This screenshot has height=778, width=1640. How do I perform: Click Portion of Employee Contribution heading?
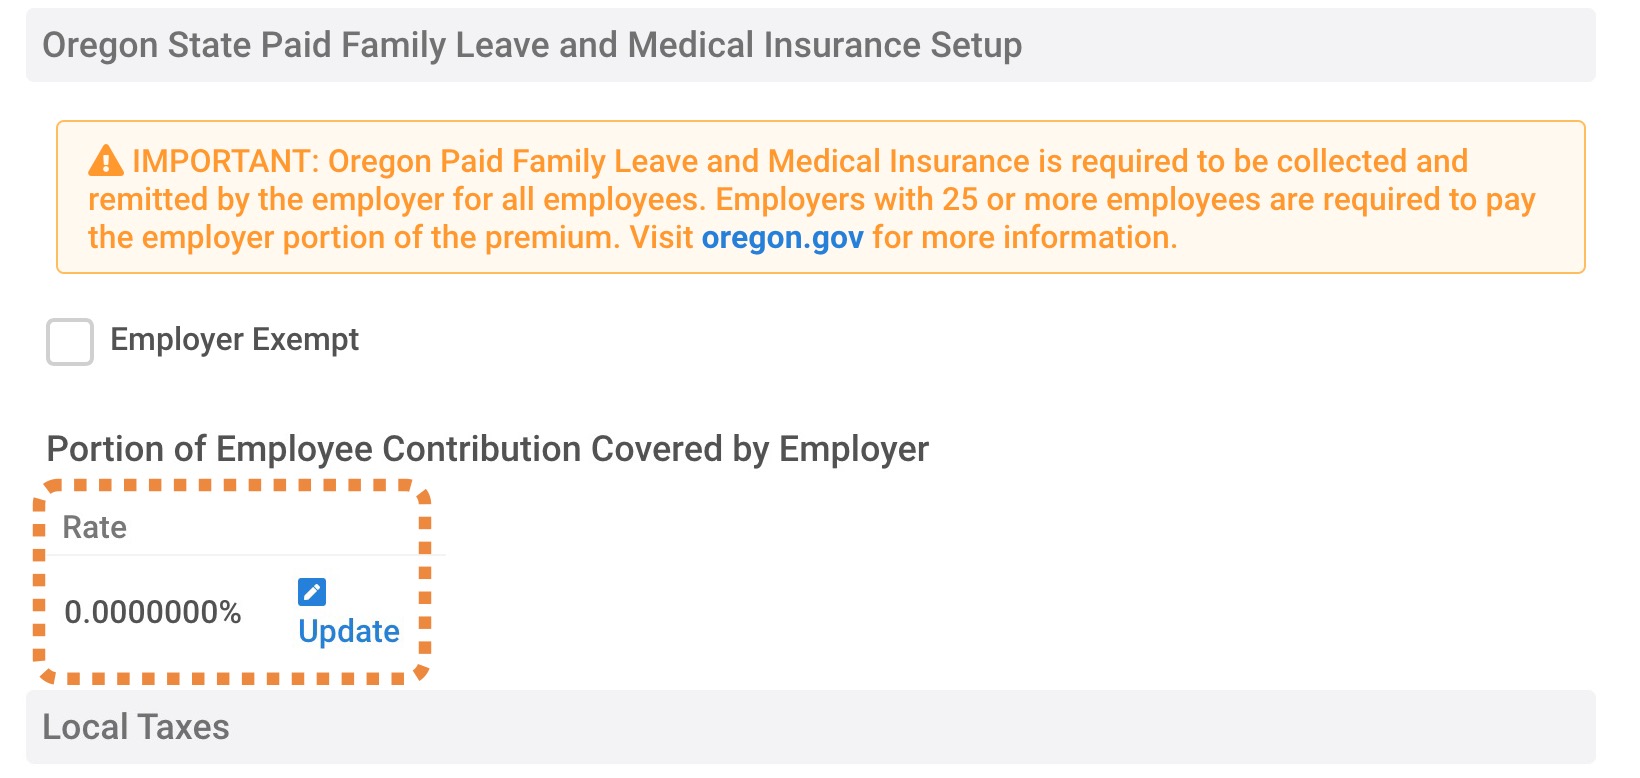(x=488, y=449)
